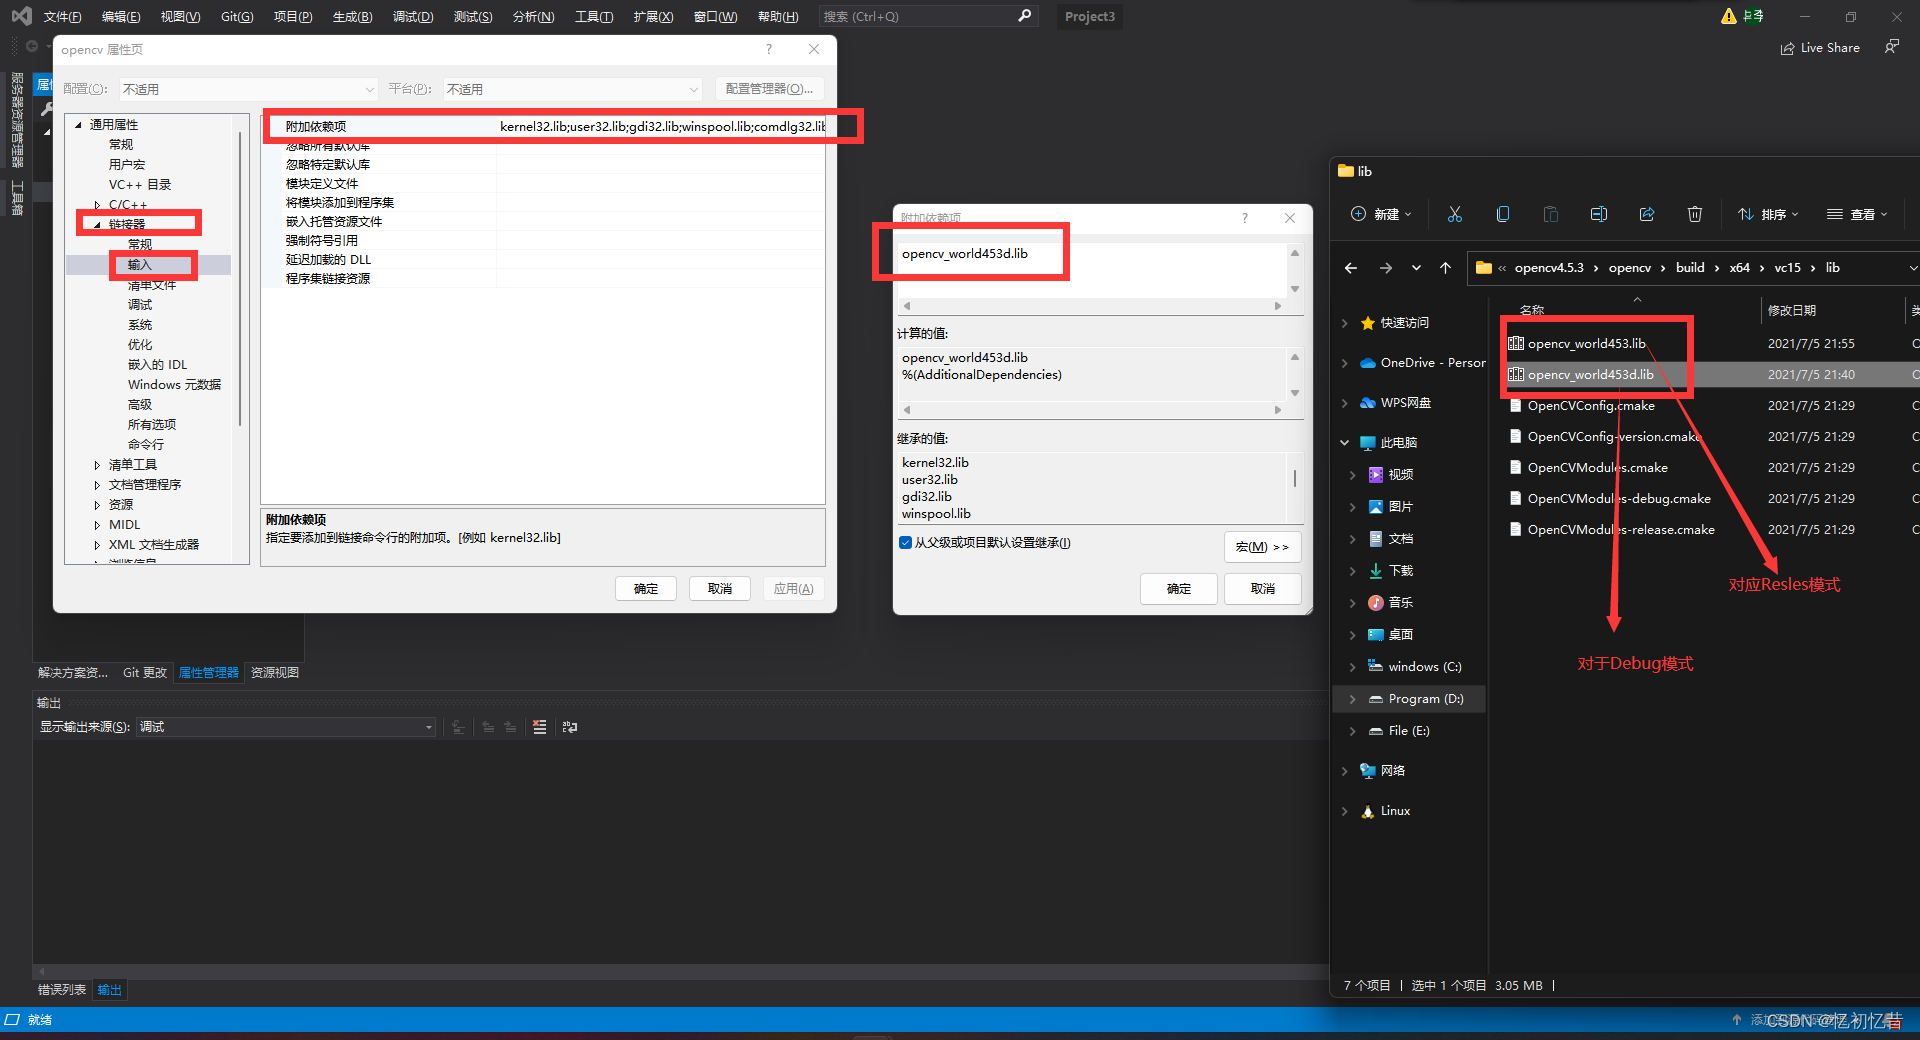Open Quick Access in Explorer sidebar

[x=1404, y=323]
